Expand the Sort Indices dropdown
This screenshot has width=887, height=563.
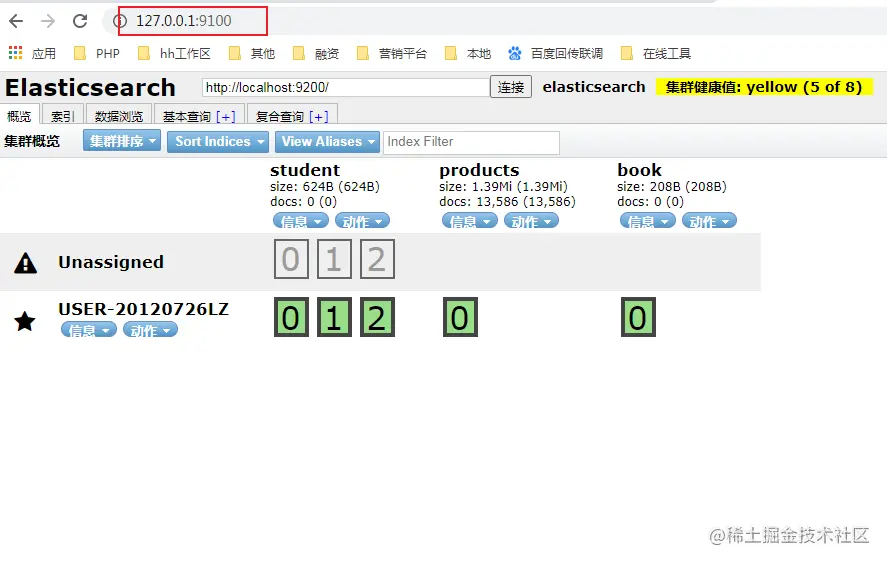coord(218,141)
